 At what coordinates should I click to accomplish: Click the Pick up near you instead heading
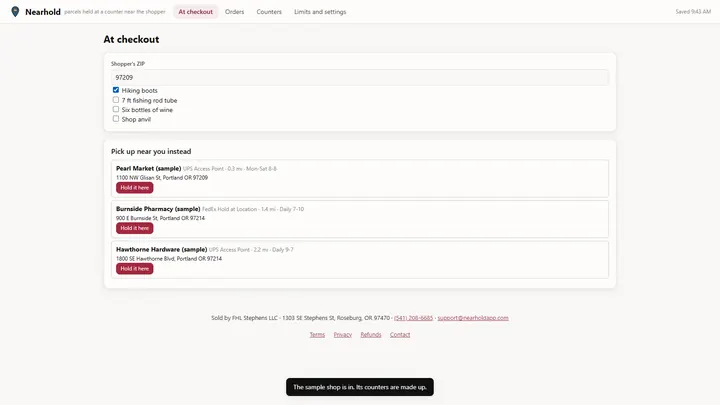(x=151, y=152)
